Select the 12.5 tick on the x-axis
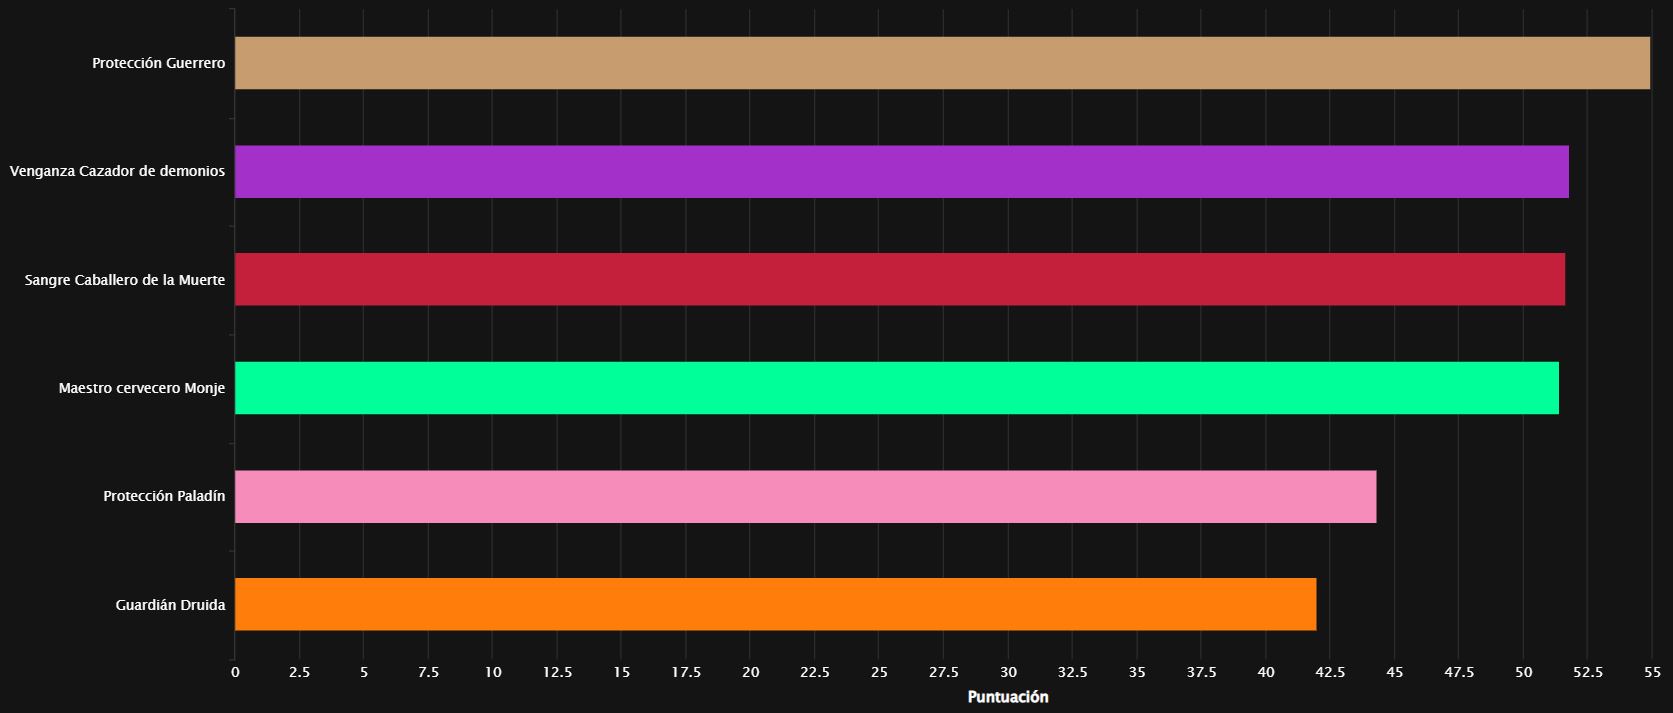Viewport: 1673px width, 713px height. point(557,672)
